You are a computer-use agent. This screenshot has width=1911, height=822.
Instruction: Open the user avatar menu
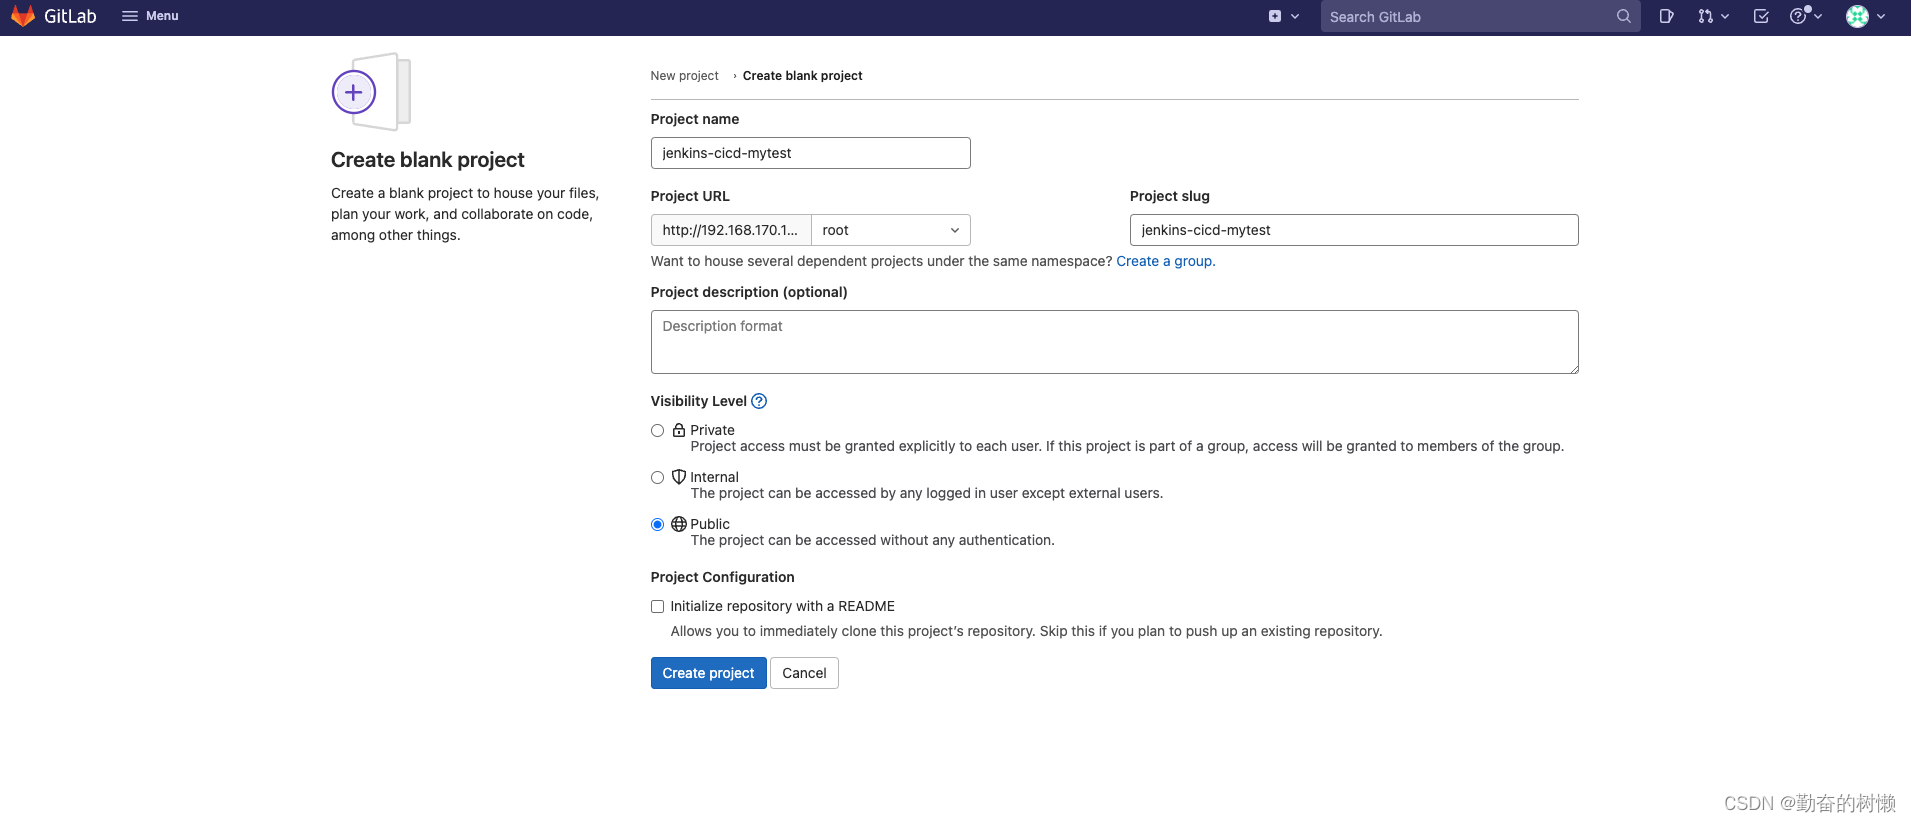click(x=1866, y=16)
